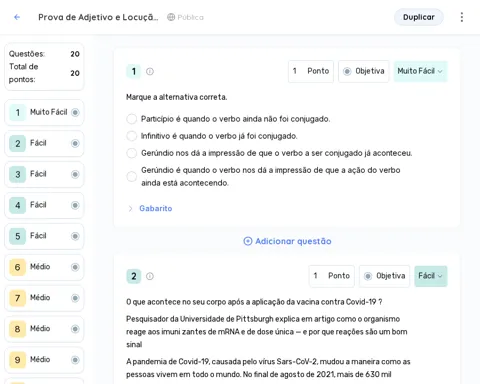
Task: Jump to question 6 Médio in sidebar
Action: click(44, 267)
